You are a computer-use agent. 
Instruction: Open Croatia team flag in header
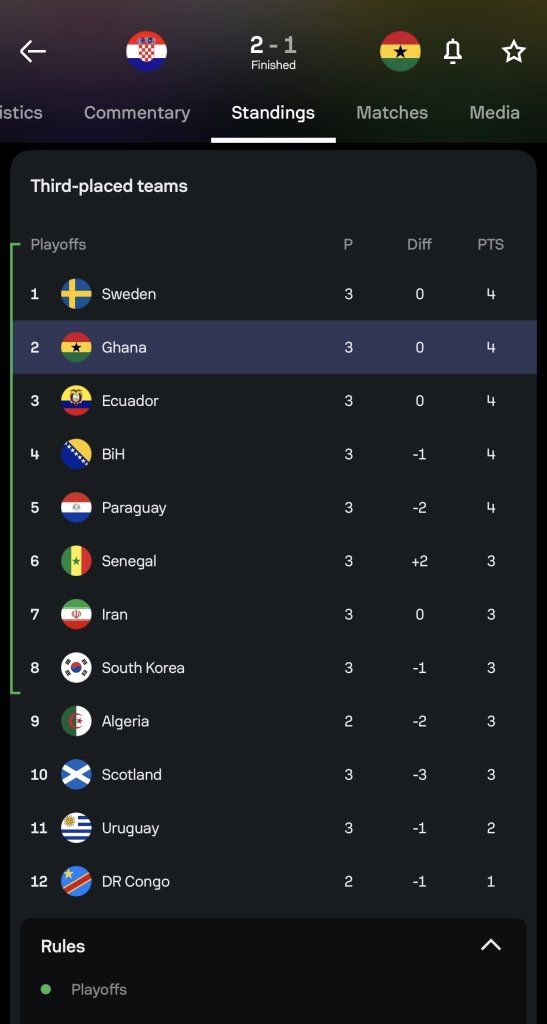coord(146,51)
